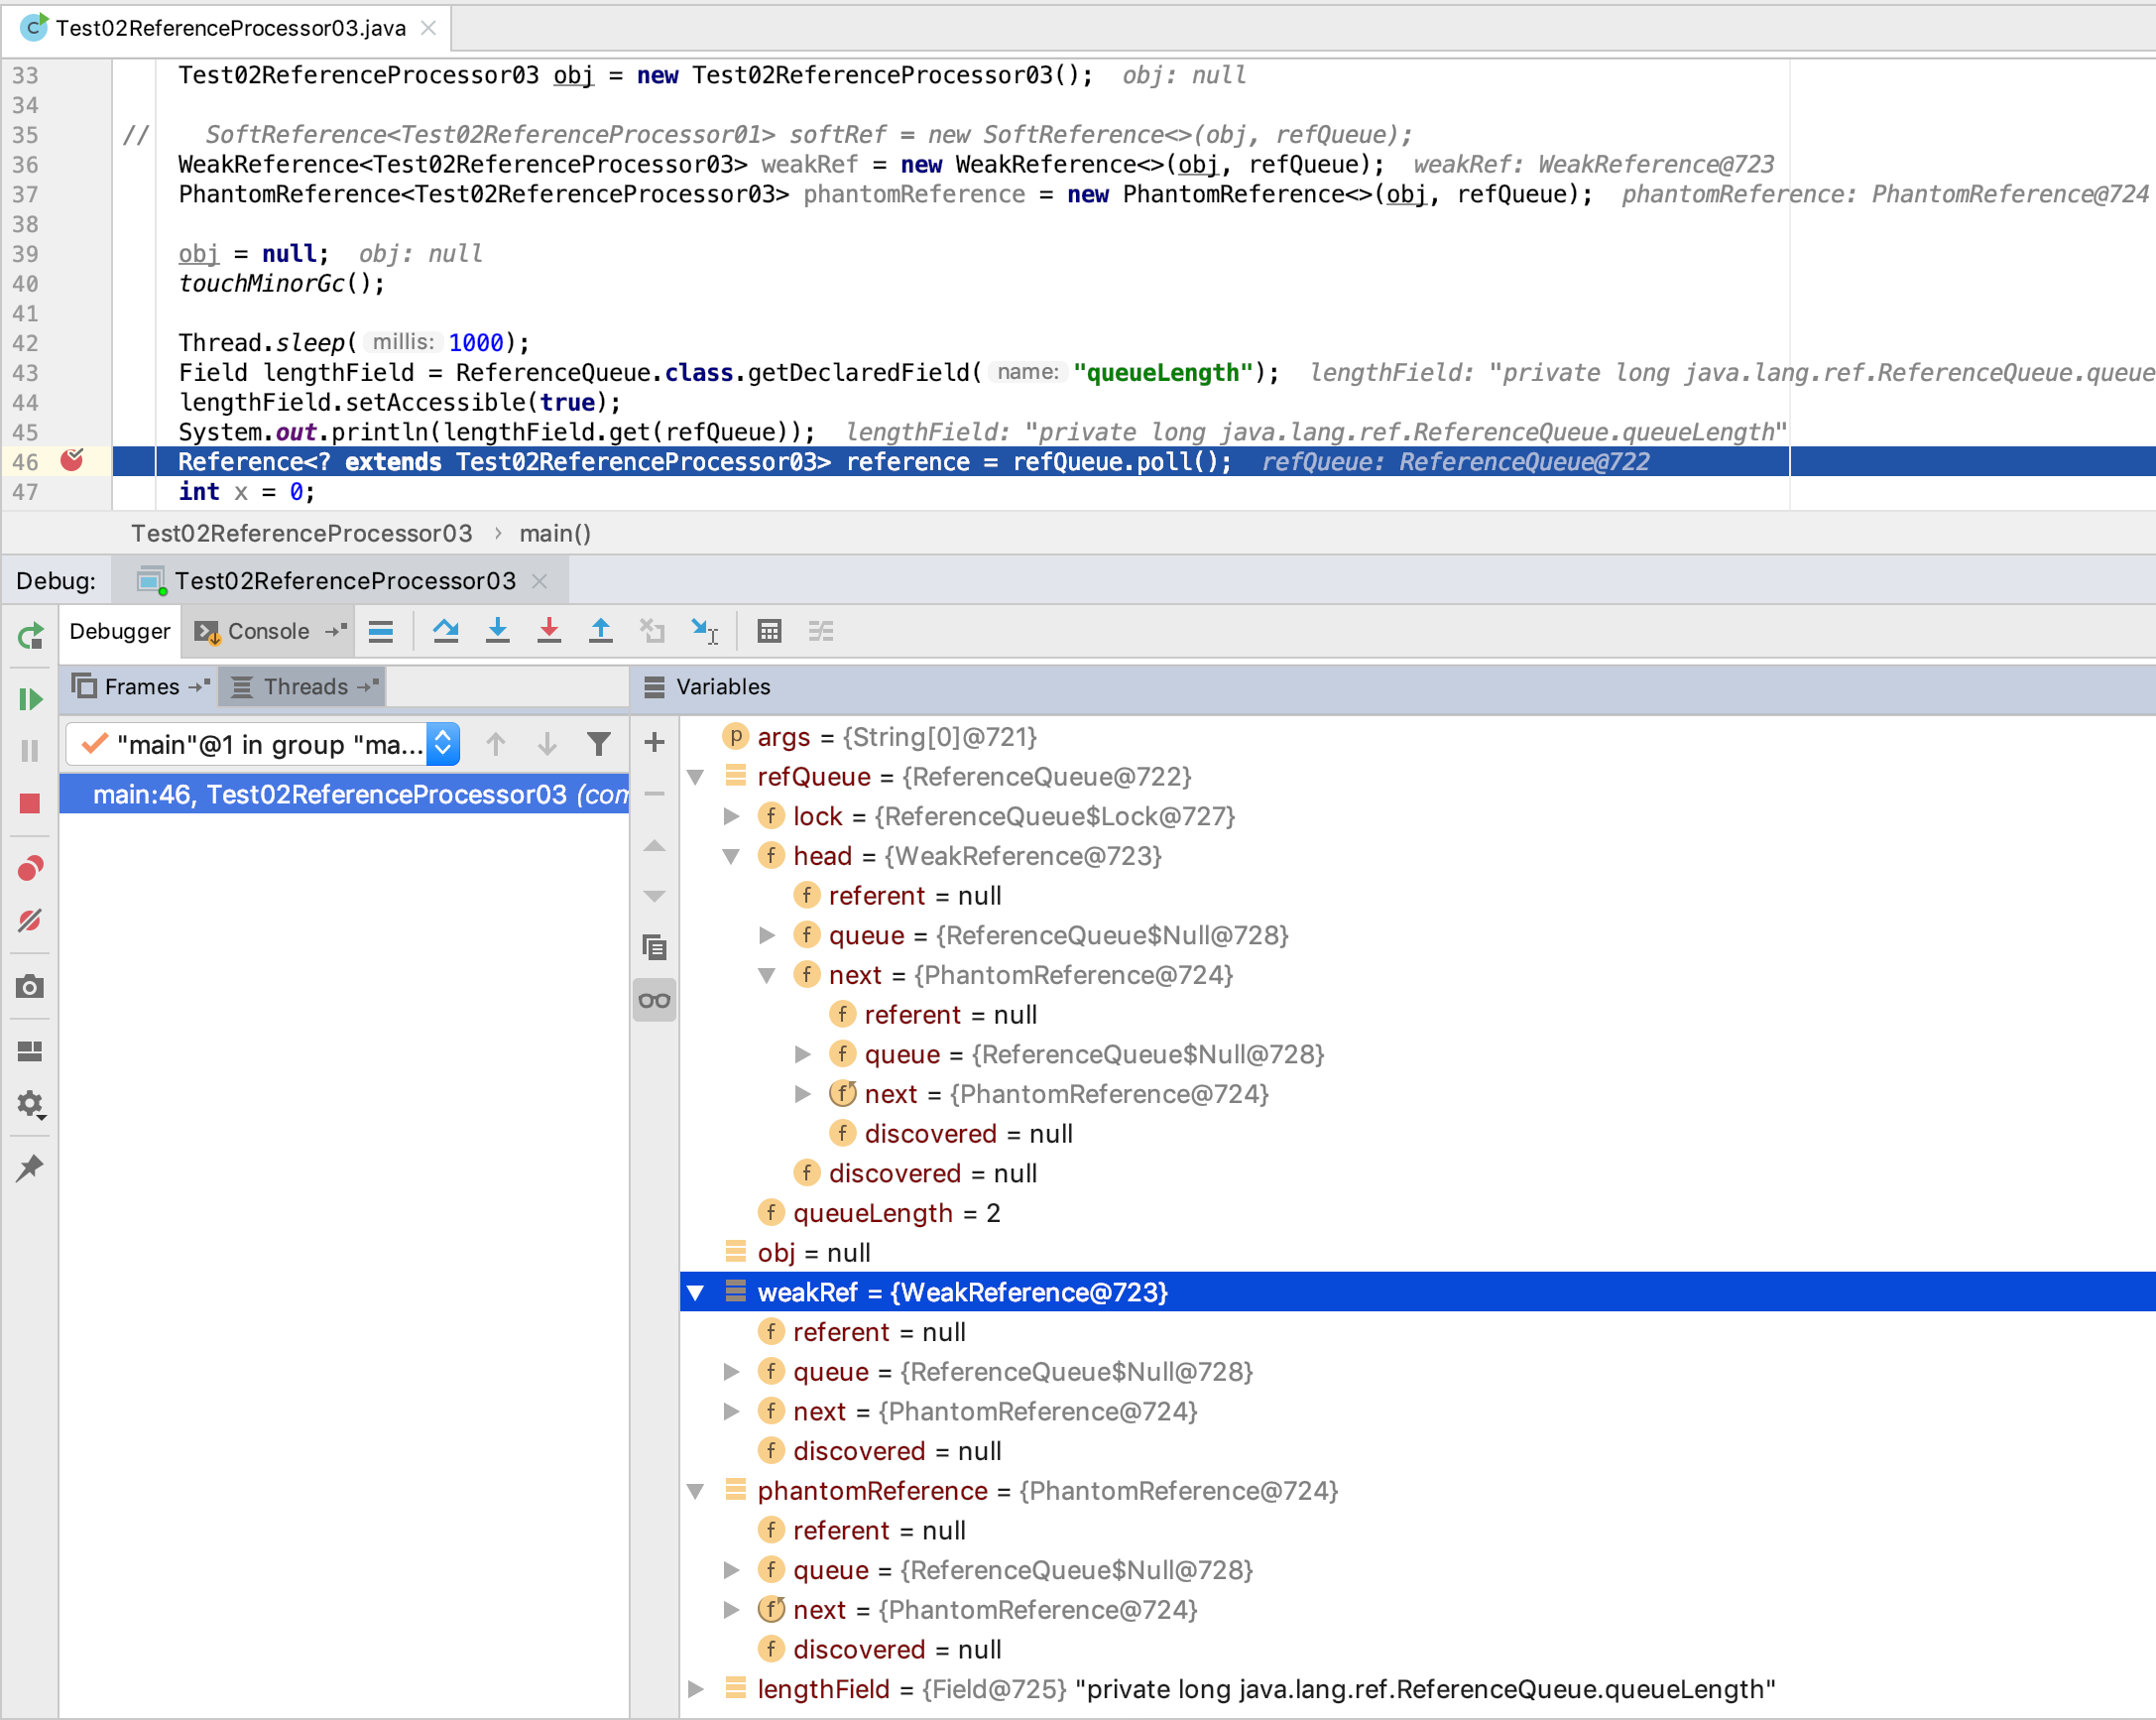
Task: Click the Step Into icon
Action: click(498, 631)
